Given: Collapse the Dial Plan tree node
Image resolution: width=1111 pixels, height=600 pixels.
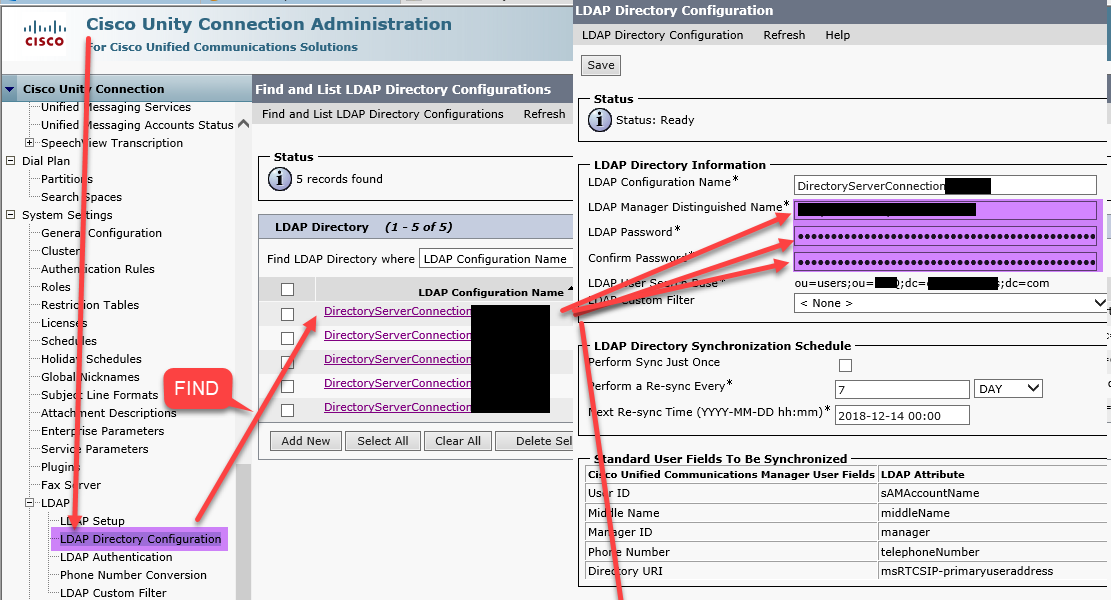Looking at the screenshot, I should (11, 161).
